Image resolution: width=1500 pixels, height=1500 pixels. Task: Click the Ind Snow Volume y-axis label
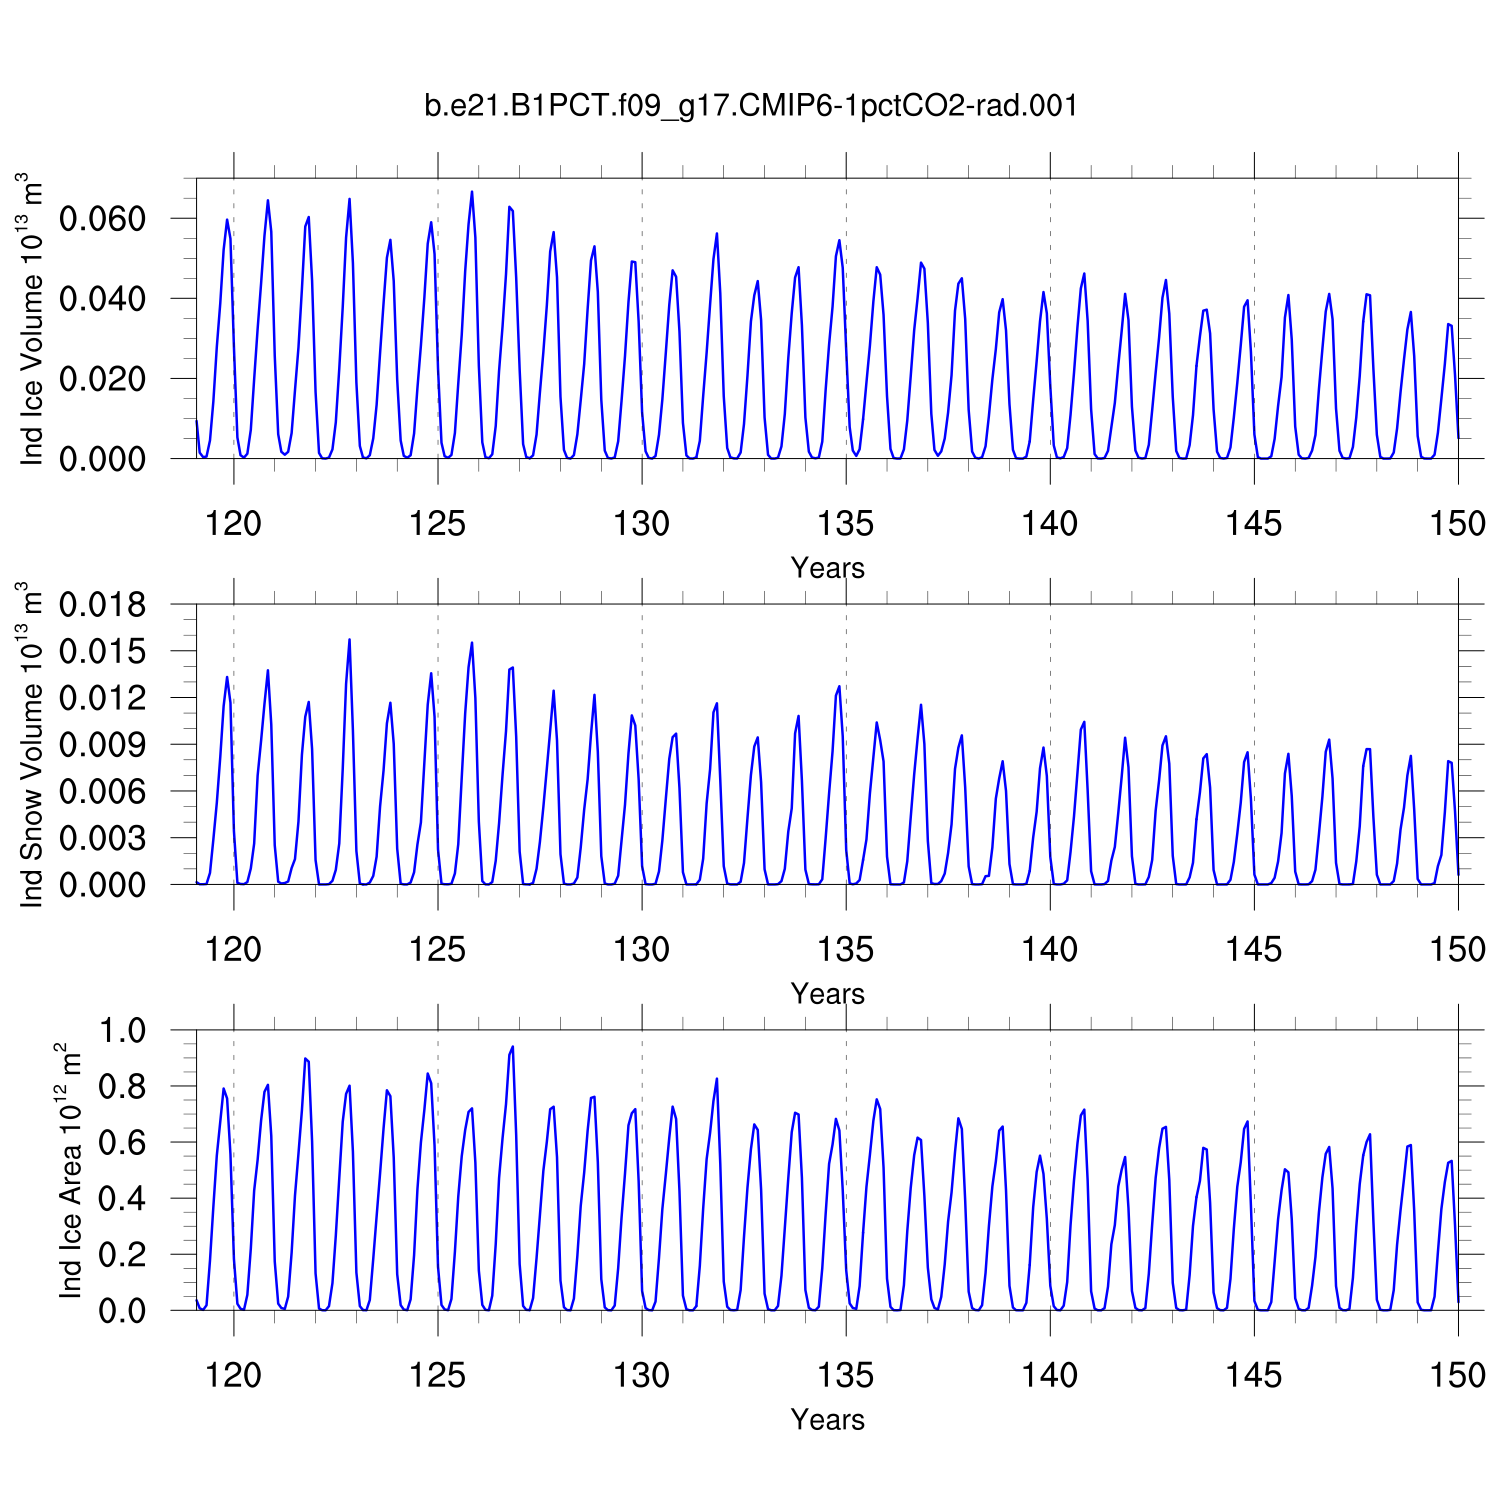coord(32,745)
